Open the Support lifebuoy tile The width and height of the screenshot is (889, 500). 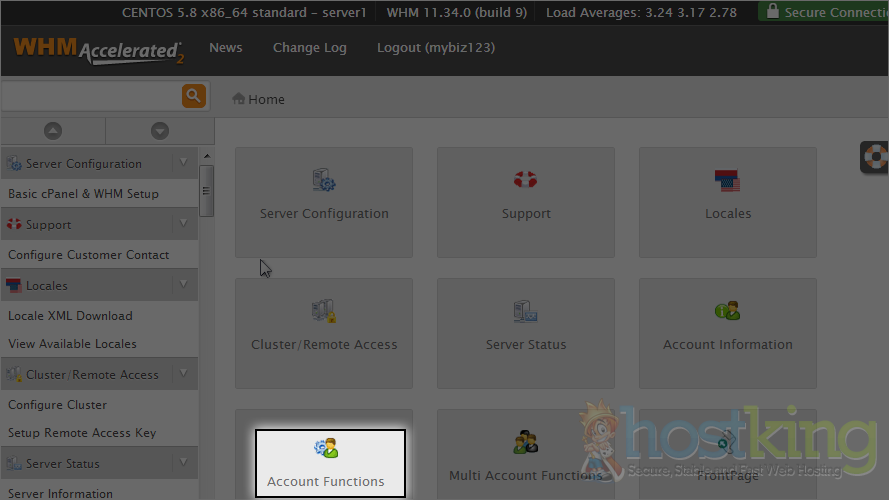pyautogui.click(x=526, y=181)
